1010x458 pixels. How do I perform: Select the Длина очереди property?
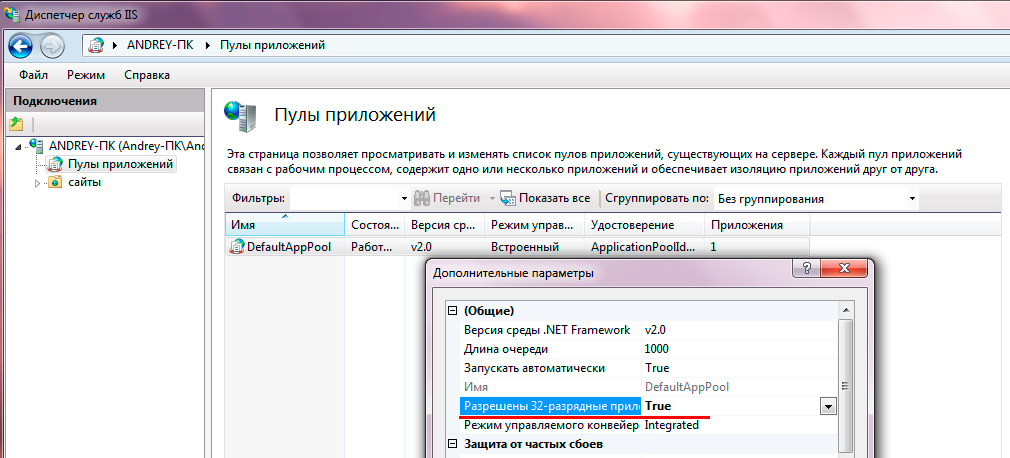coord(506,349)
